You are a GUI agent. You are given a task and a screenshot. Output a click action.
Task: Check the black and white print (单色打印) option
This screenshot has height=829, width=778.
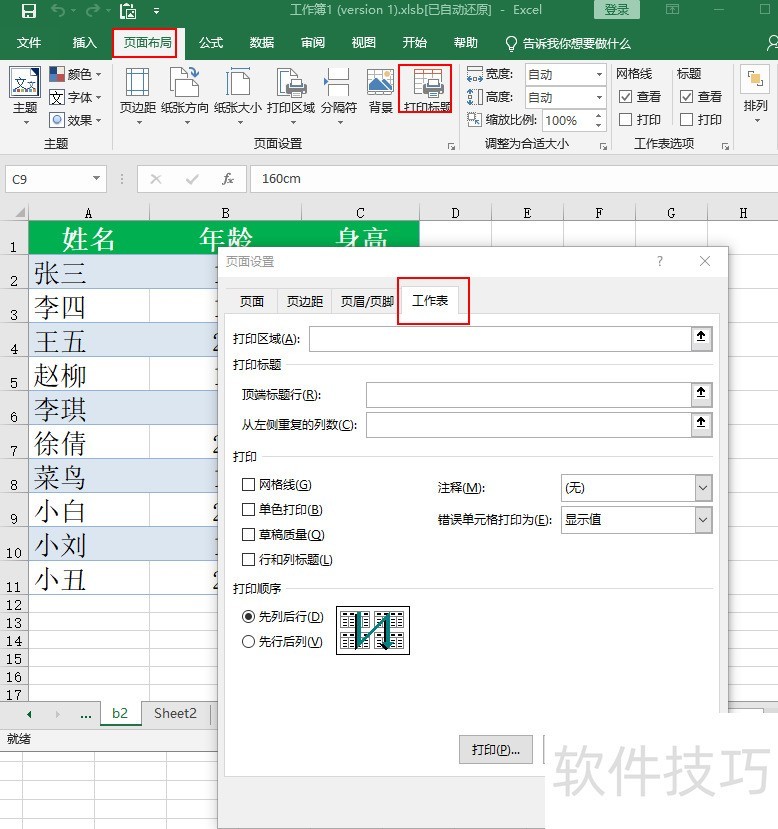249,510
